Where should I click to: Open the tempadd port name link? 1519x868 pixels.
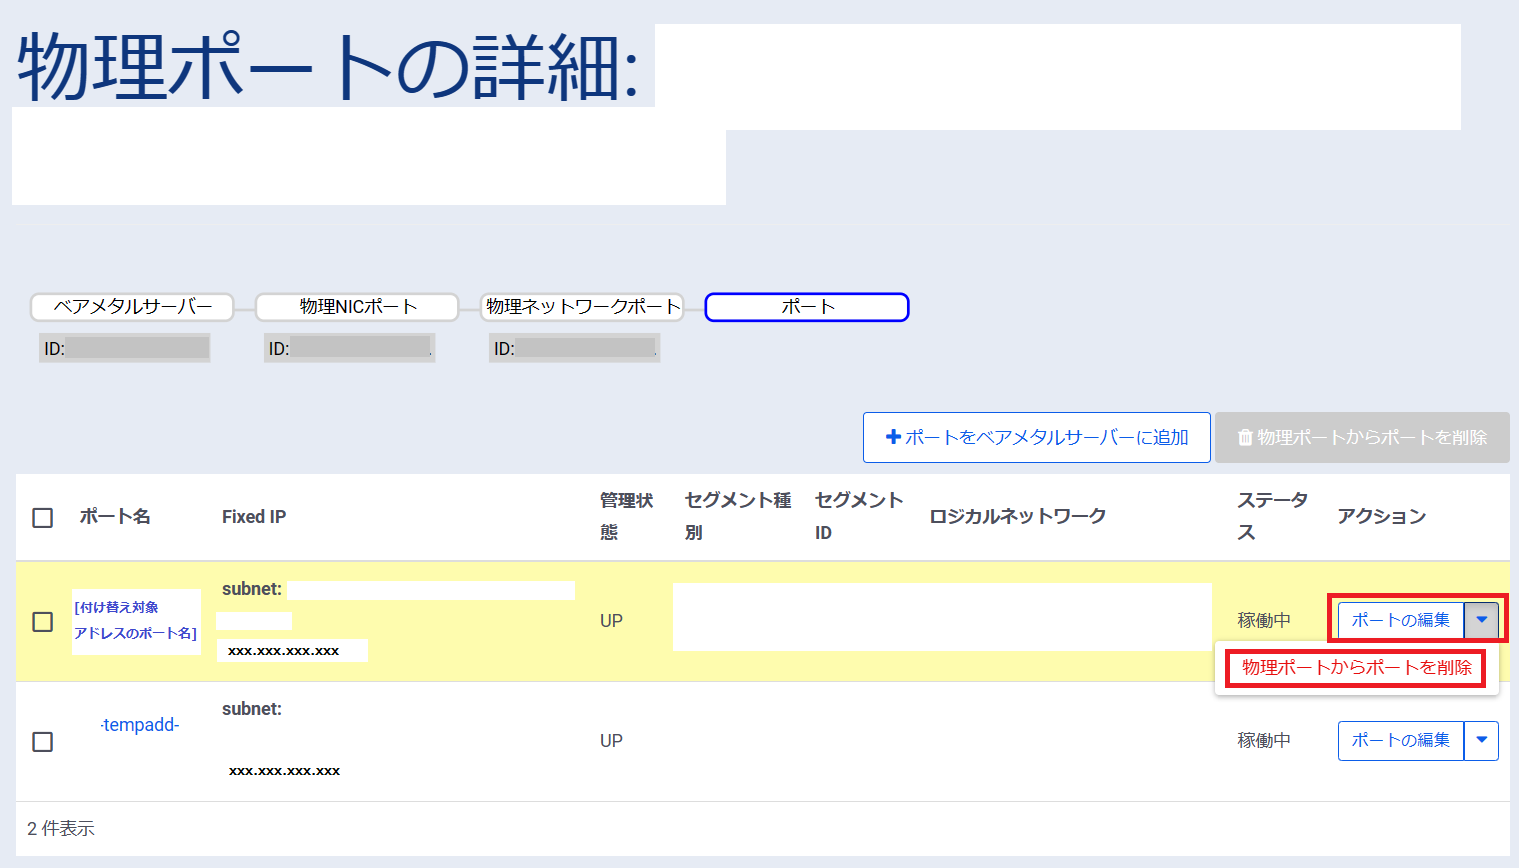click(139, 725)
